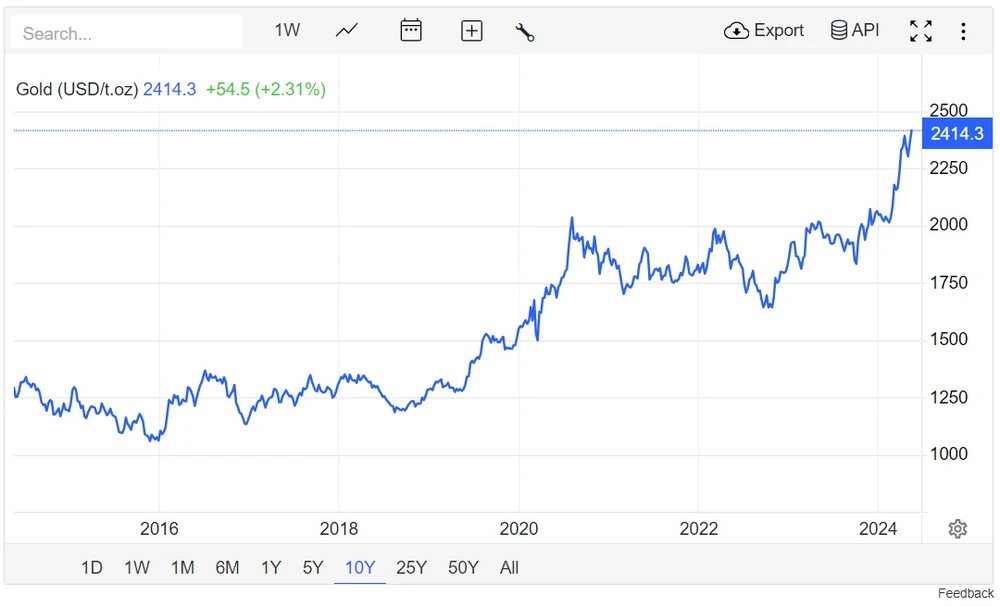Select the 1W range at bottom

136,567
